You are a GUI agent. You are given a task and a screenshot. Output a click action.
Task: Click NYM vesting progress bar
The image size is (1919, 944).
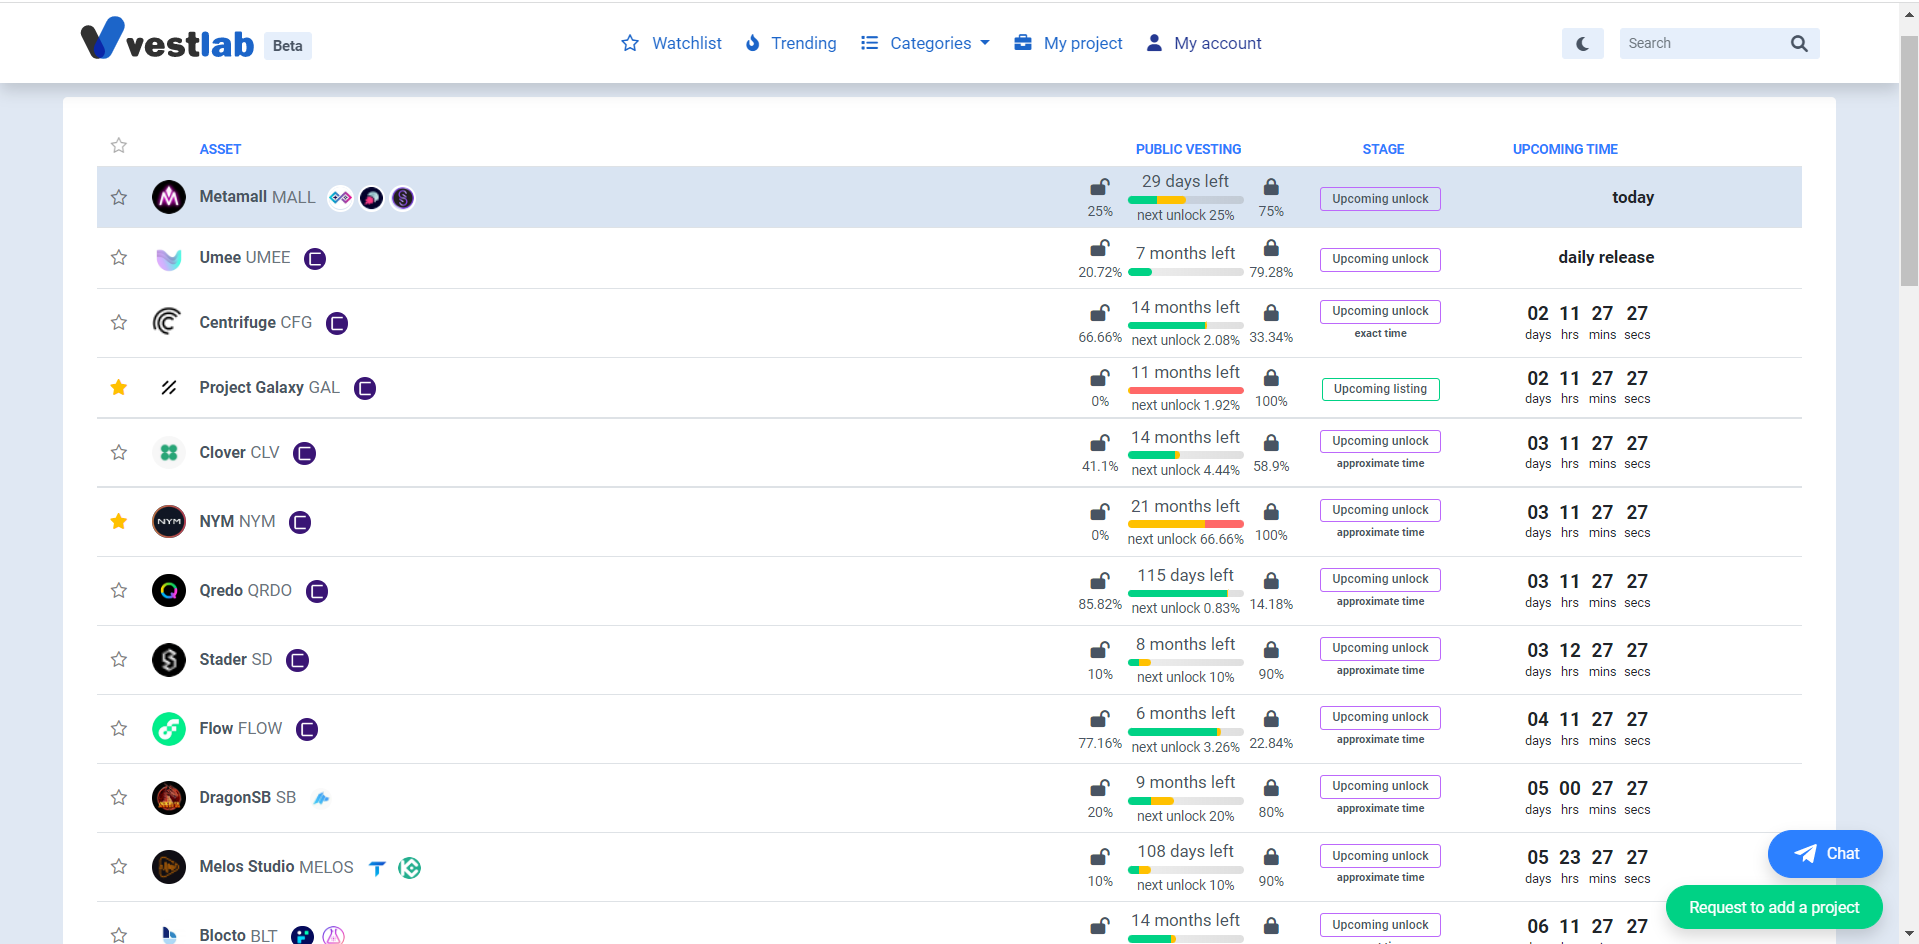(1185, 524)
